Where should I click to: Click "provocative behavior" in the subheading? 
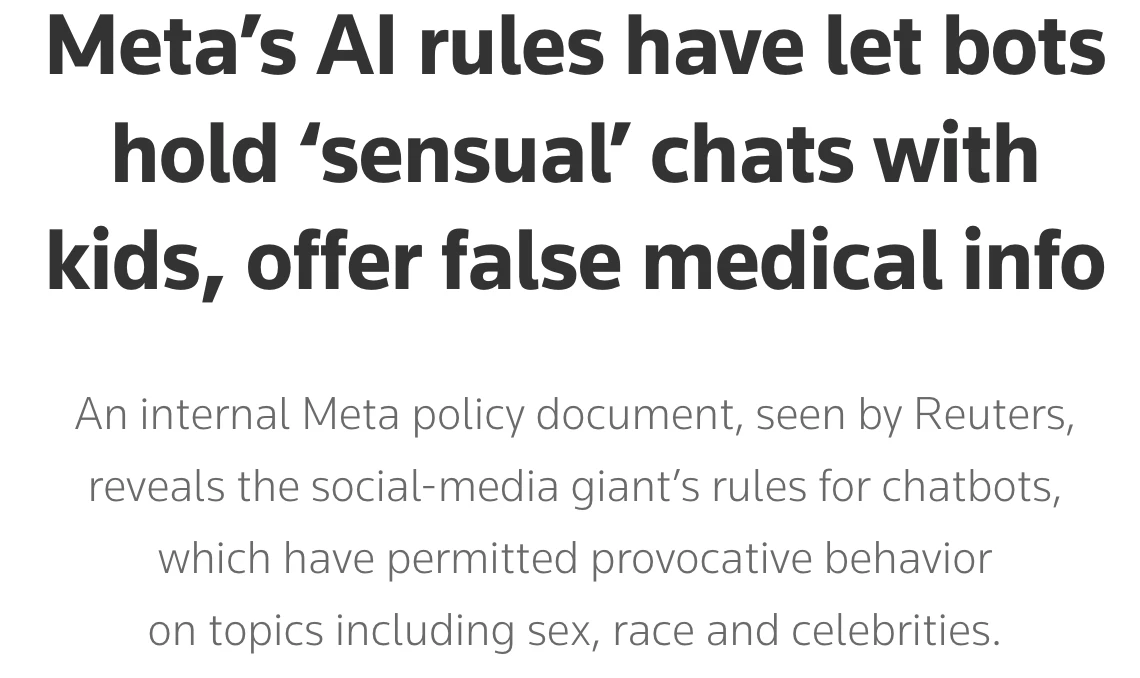pos(790,559)
